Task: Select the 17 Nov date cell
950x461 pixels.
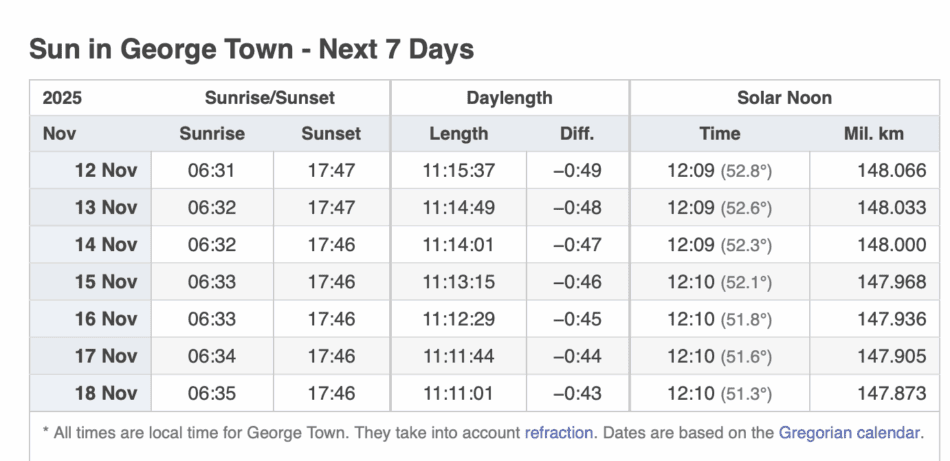Action: pos(105,356)
